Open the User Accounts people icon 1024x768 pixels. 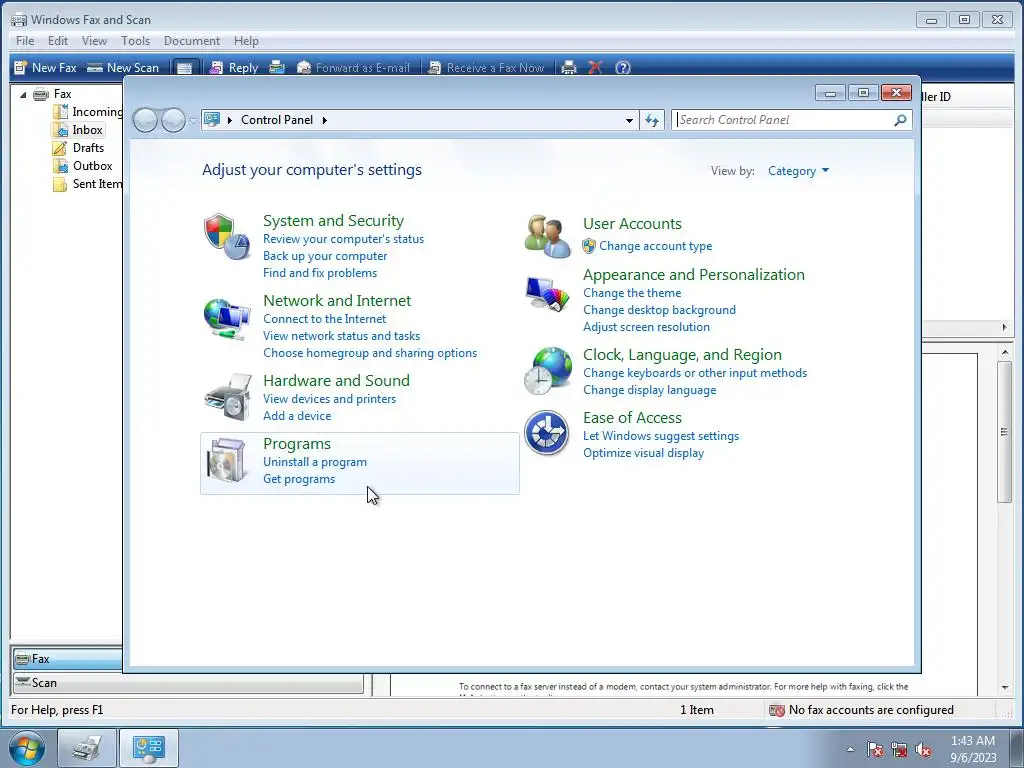(x=547, y=236)
